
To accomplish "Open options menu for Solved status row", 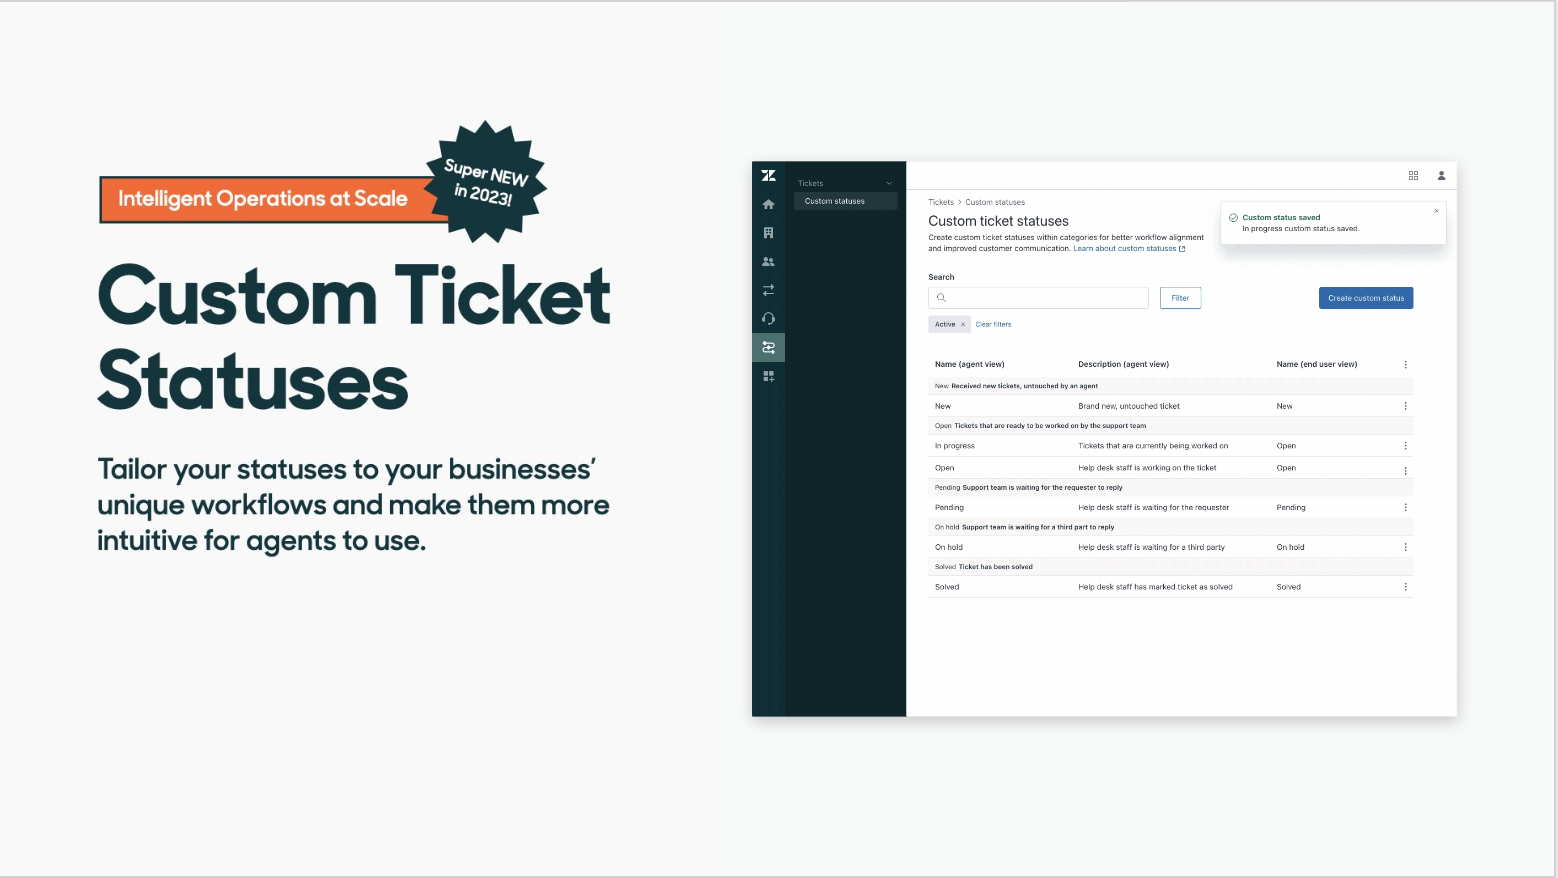I will [x=1405, y=587].
